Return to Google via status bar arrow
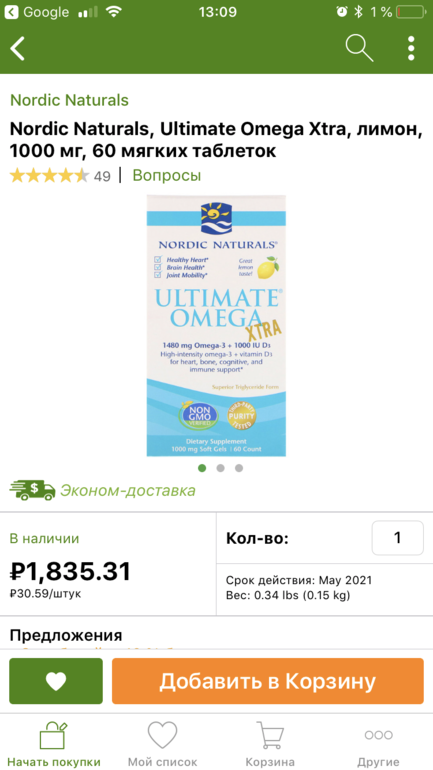Image resolution: width=433 pixels, height=770 pixels. click(x=13, y=12)
